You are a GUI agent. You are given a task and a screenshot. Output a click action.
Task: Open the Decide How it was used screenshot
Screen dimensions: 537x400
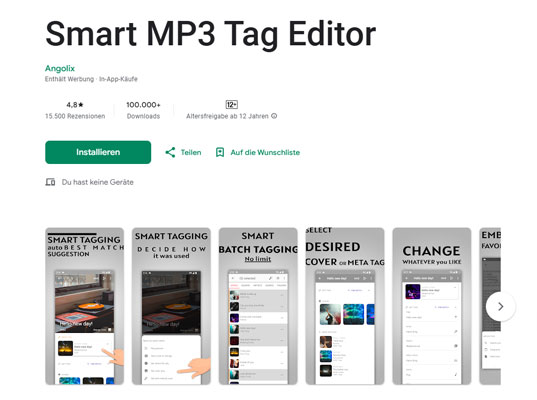[171, 306]
